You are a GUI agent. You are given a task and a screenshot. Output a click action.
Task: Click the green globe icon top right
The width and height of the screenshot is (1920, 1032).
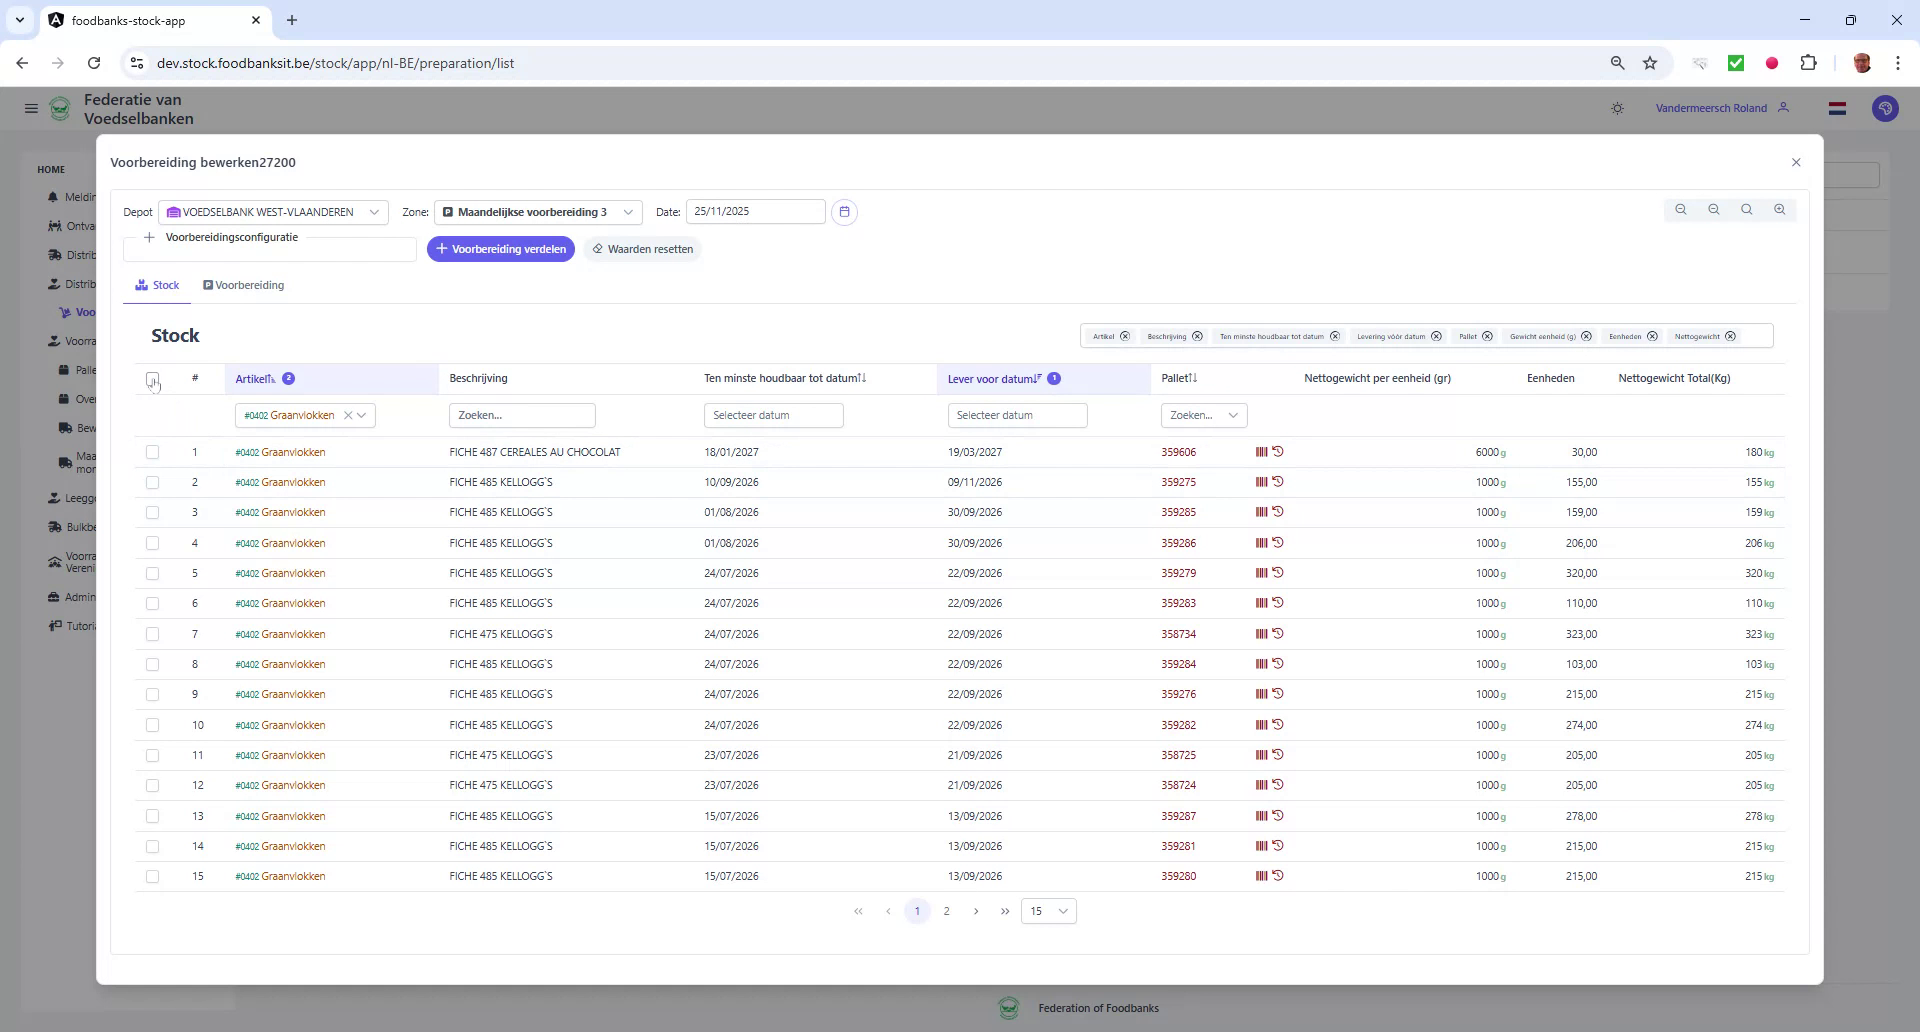coord(1886,108)
